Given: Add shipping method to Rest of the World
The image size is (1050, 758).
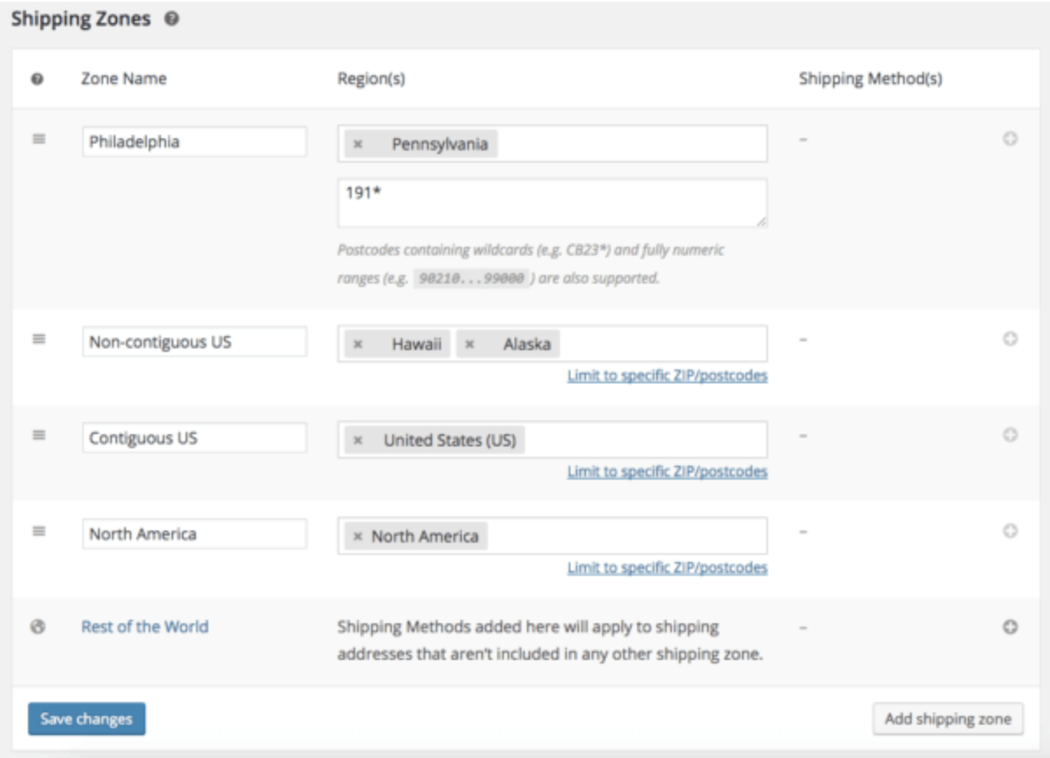Looking at the screenshot, I should (x=1010, y=627).
